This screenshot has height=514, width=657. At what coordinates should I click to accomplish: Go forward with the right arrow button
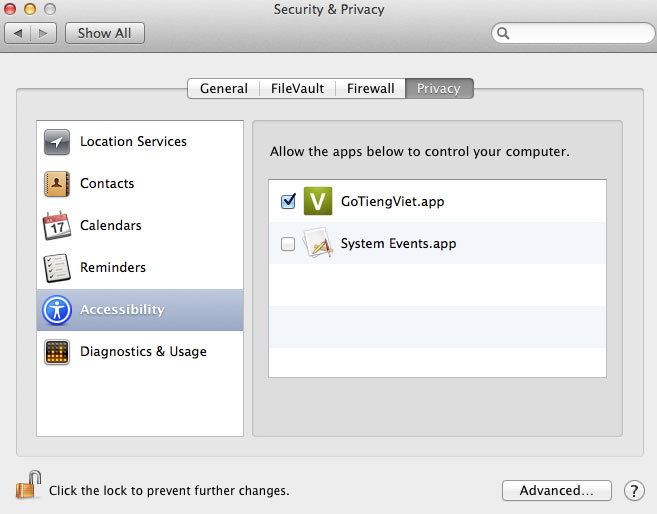point(43,33)
